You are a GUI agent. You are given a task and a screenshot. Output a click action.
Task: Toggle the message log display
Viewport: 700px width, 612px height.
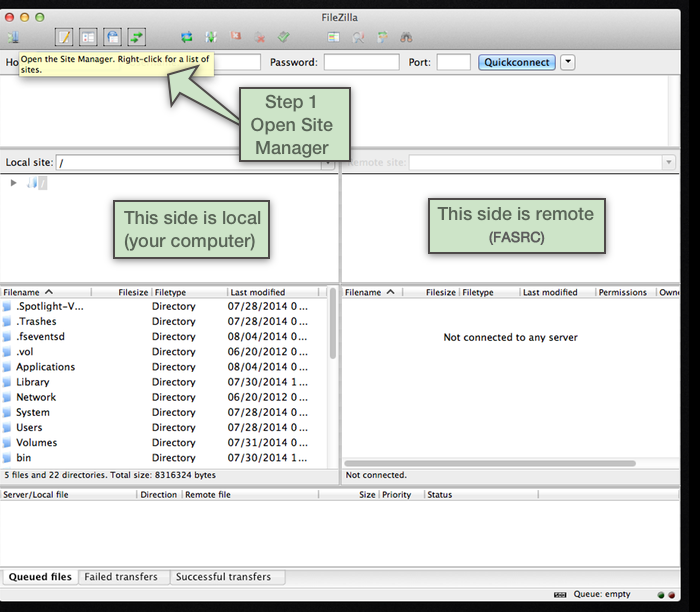coord(64,37)
